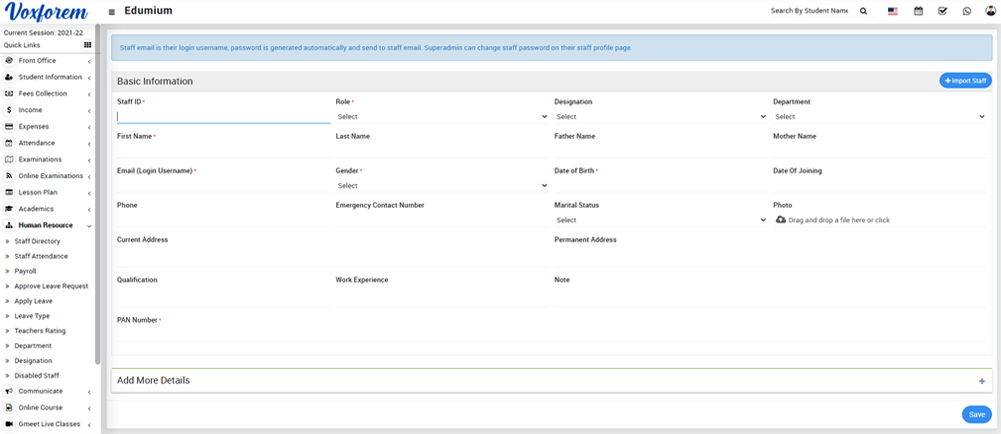Go to Payroll in sidebar

click(x=25, y=271)
